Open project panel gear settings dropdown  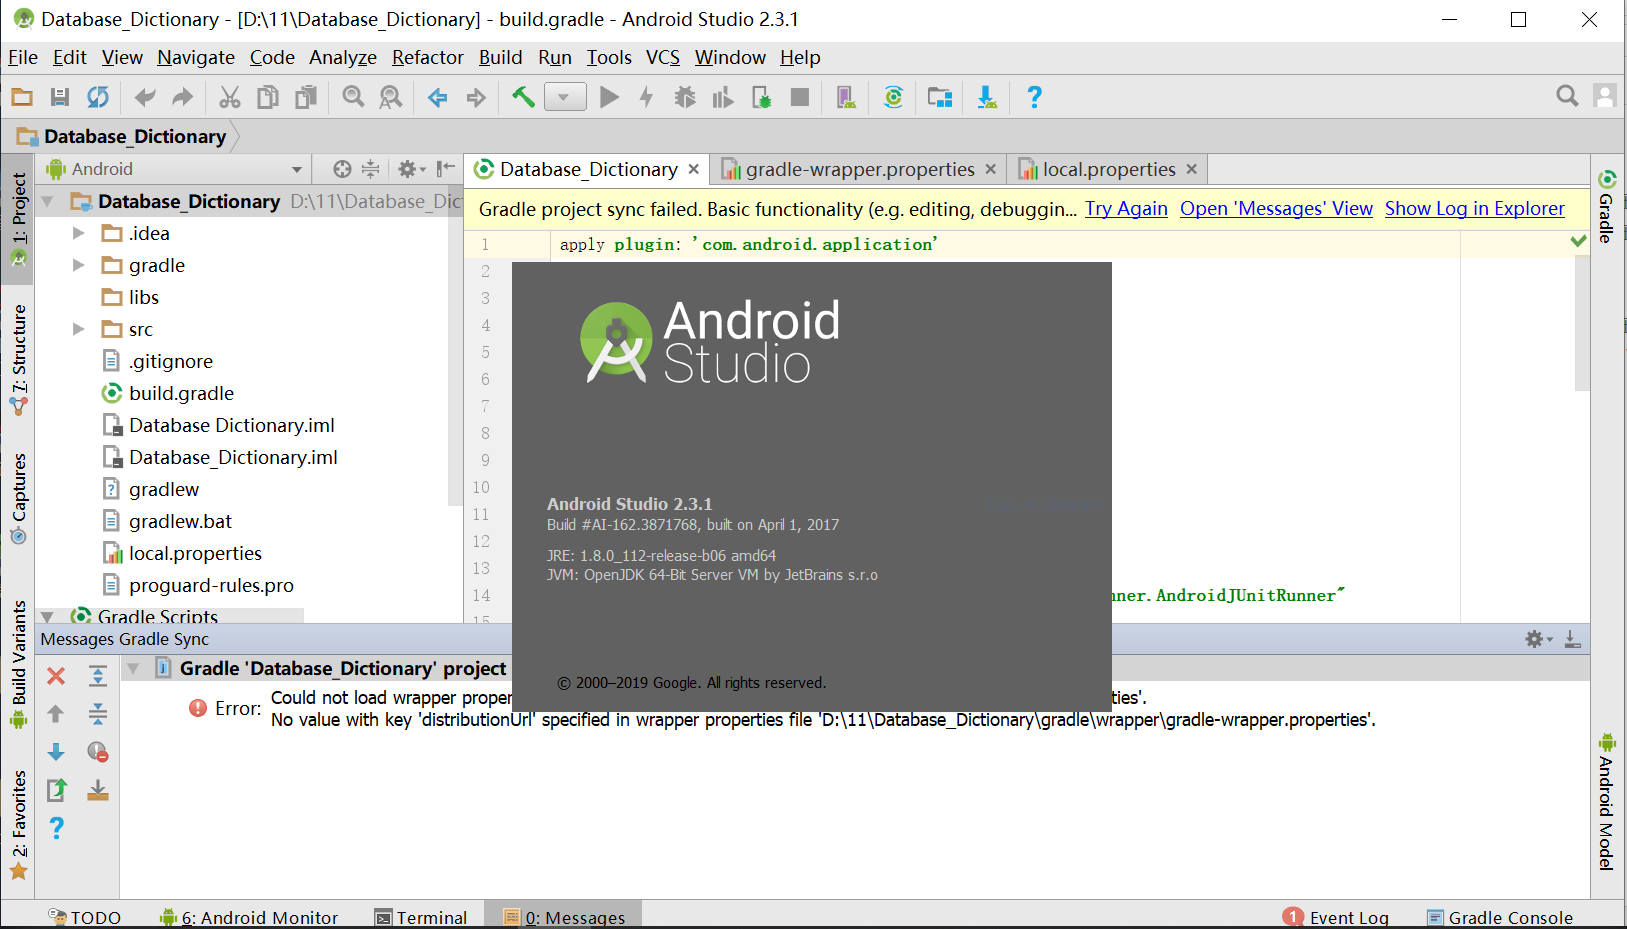click(x=411, y=169)
